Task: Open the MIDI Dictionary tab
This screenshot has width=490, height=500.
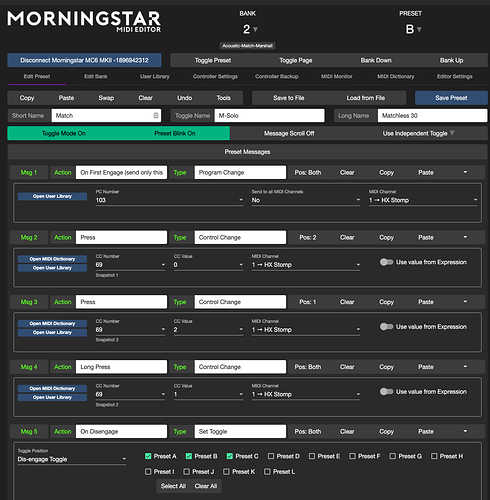Action: tap(396, 76)
